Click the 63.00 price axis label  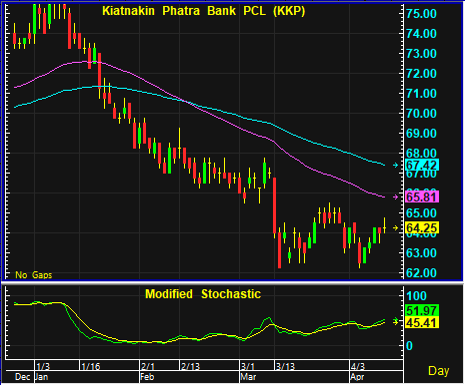pos(421,253)
